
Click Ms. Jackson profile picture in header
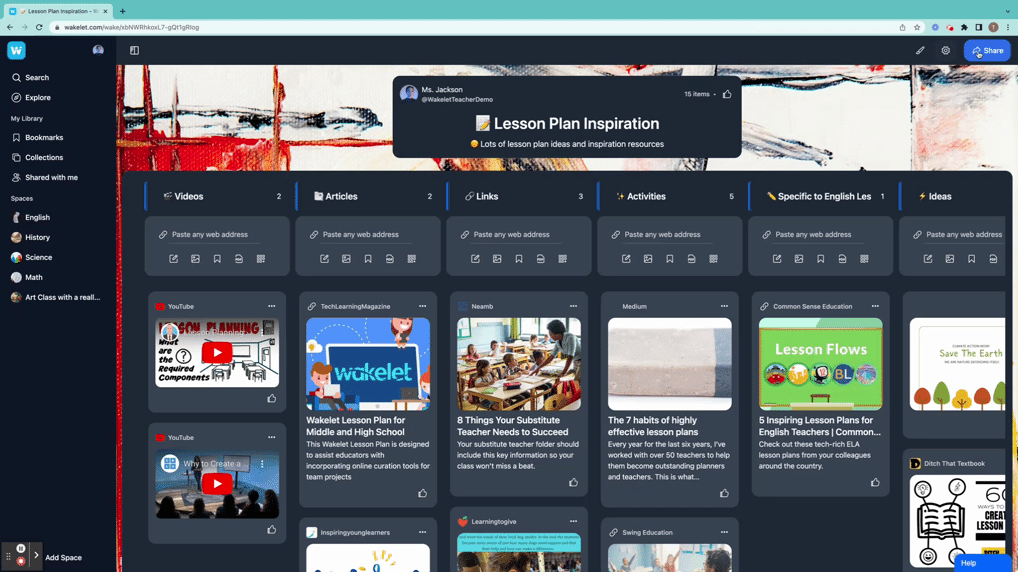click(x=408, y=93)
